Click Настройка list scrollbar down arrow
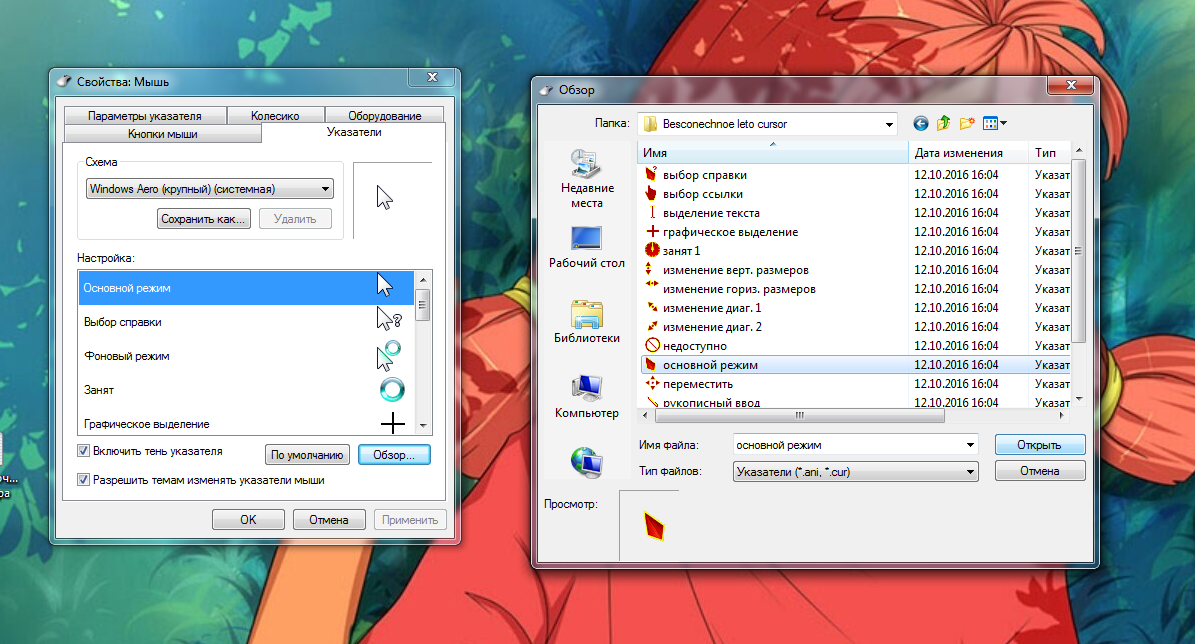Image resolution: width=1195 pixels, height=644 pixels. [423, 427]
